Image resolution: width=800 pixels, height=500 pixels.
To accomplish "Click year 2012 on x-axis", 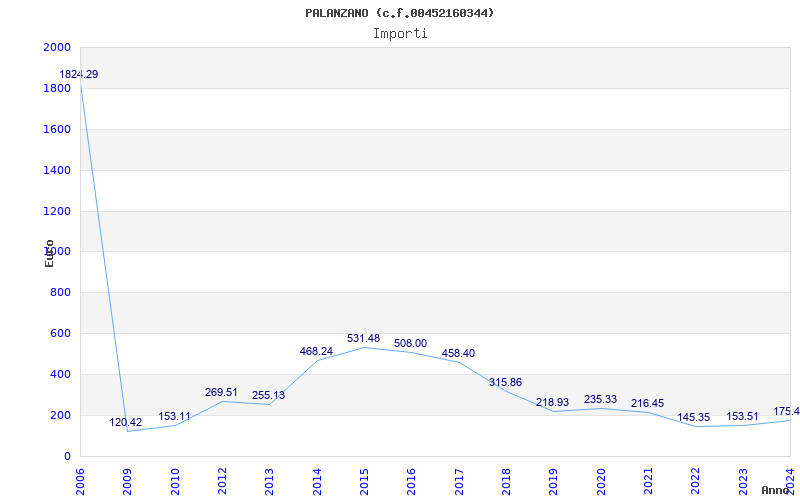I will click(222, 482).
